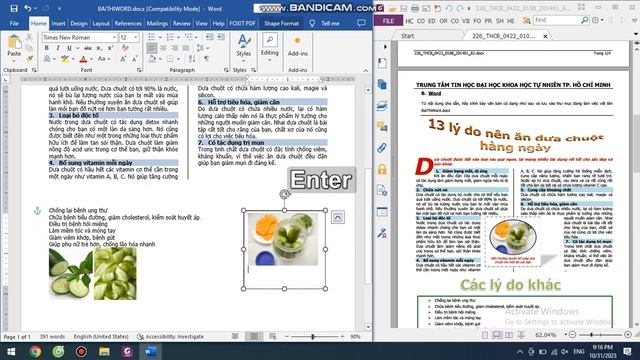Switch to the Layout ribbon tab
Screen dimensions: 640x360
[101, 24]
